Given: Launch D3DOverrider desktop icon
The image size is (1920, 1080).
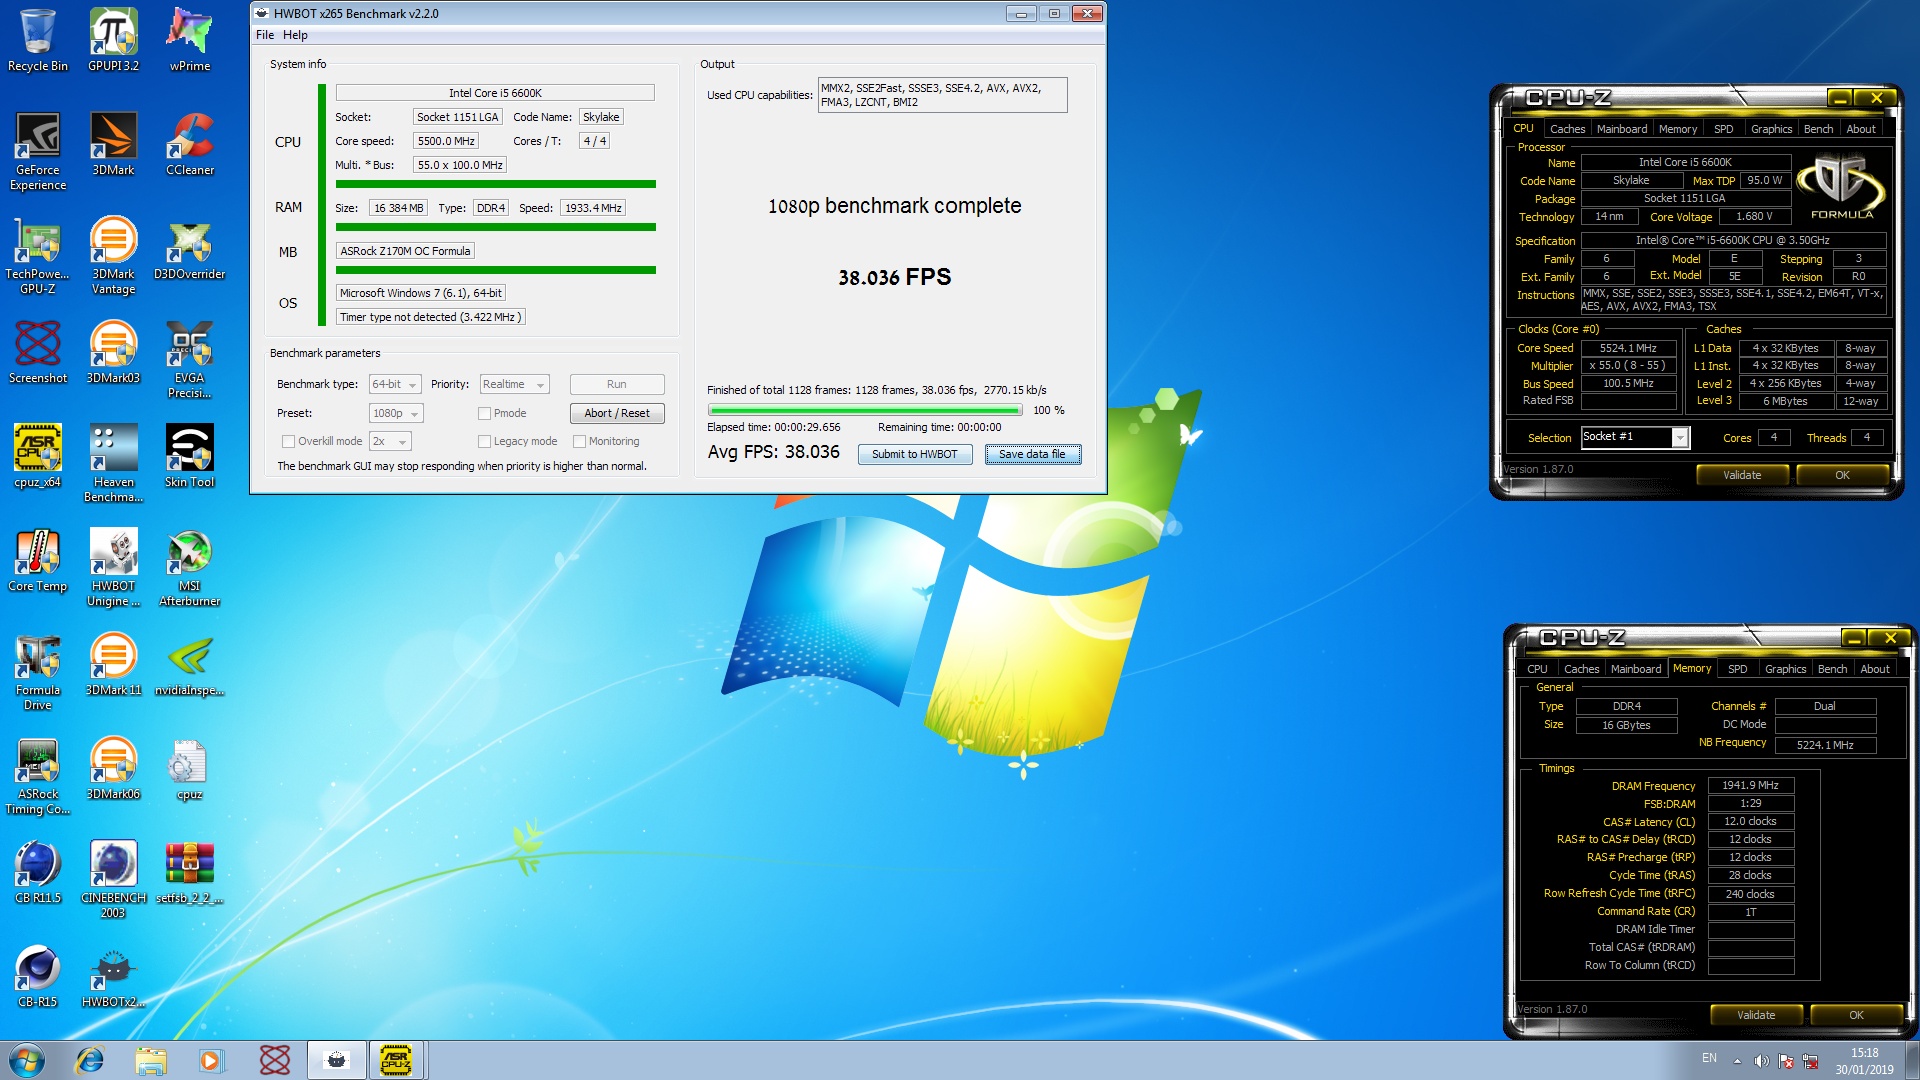Looking at the screenshot, I should tap(190, 248).
